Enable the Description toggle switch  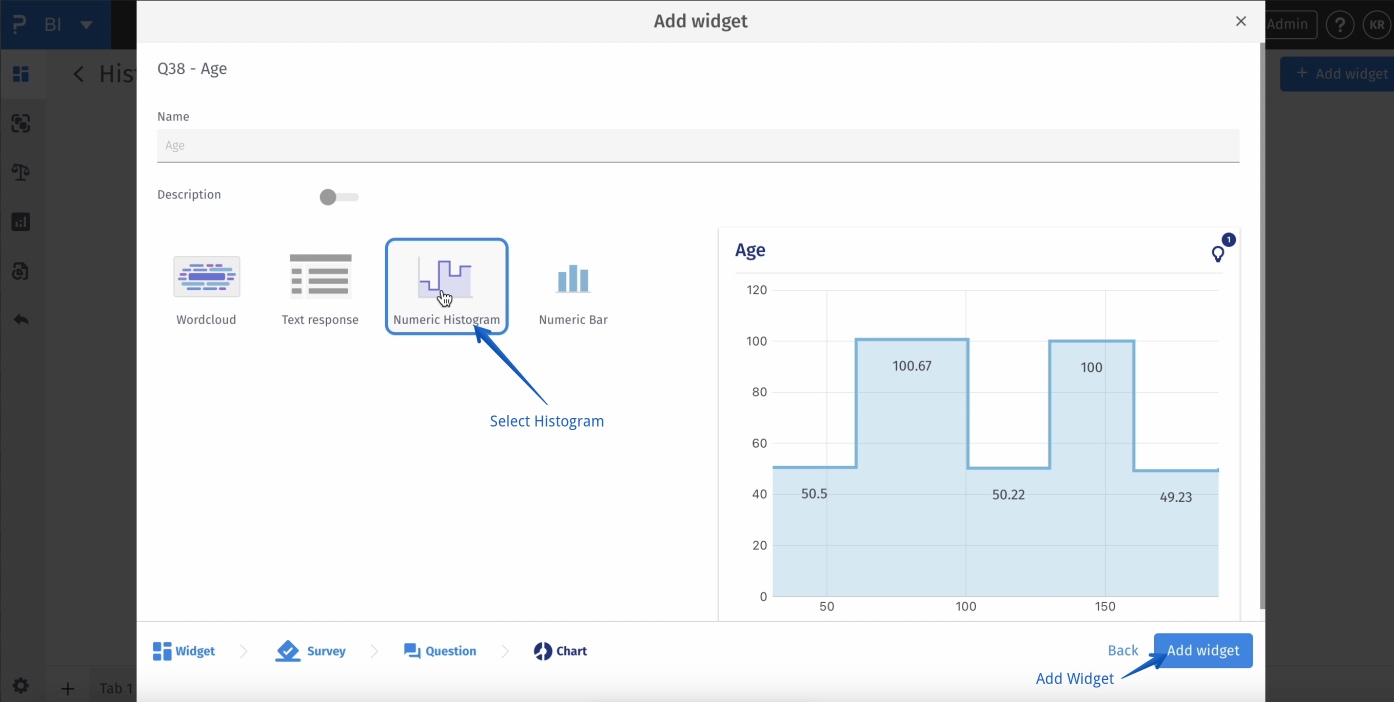(x=339, y=197)
